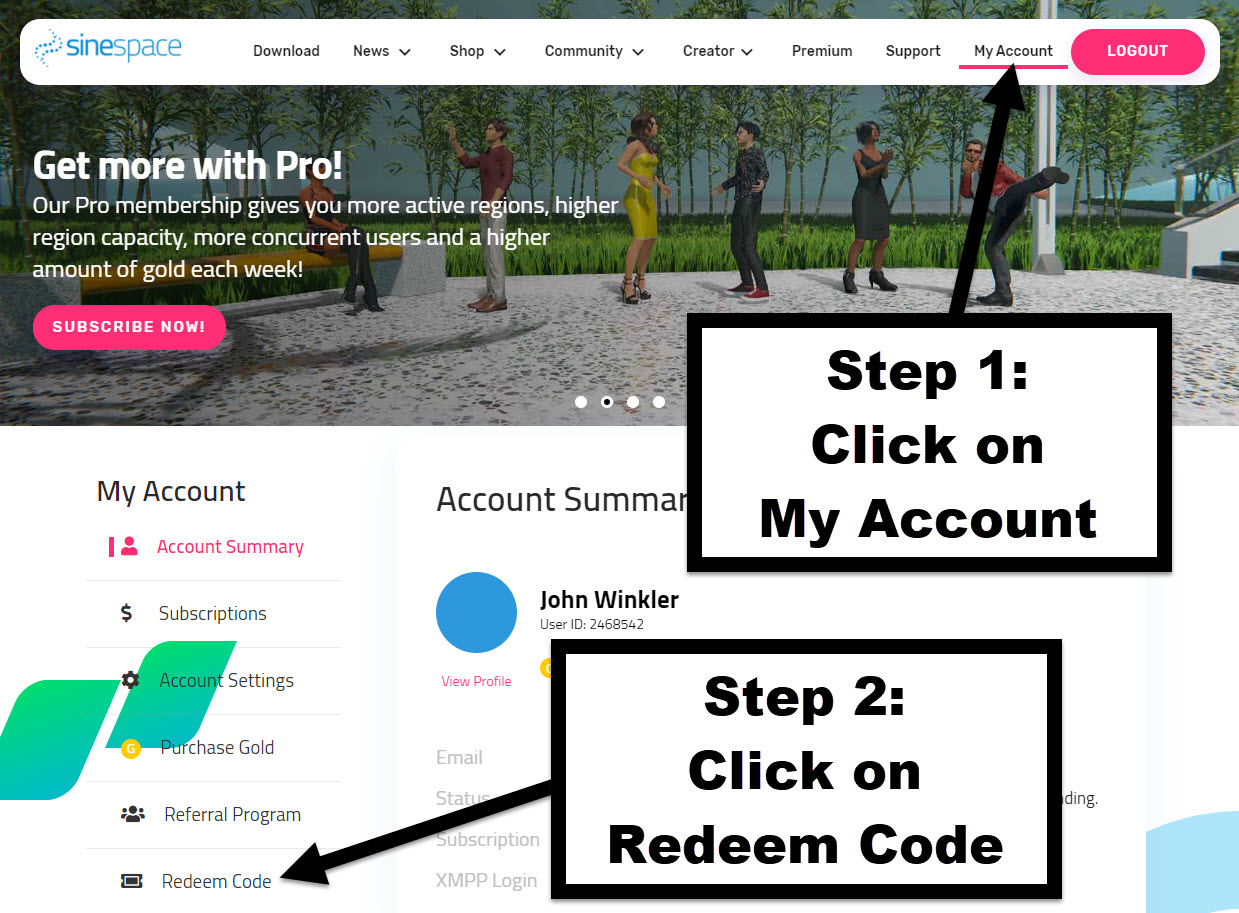Open the View Profile link

coord(476,681)
